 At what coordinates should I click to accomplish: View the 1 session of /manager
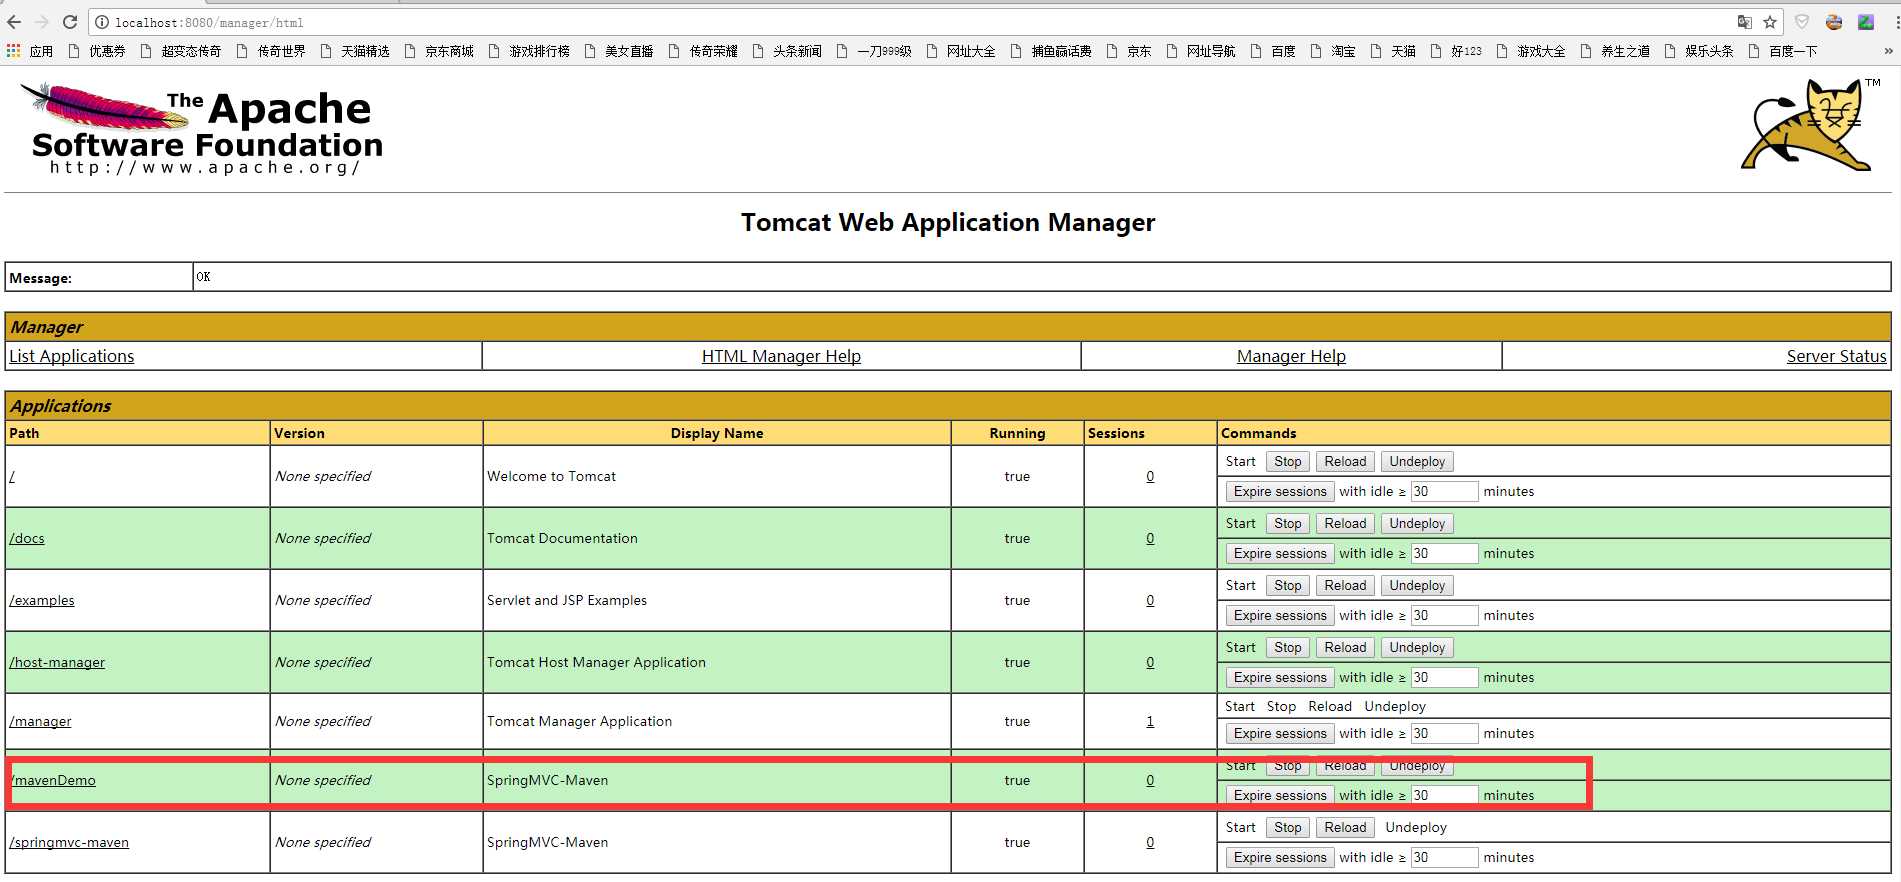tap(1150, 721)
